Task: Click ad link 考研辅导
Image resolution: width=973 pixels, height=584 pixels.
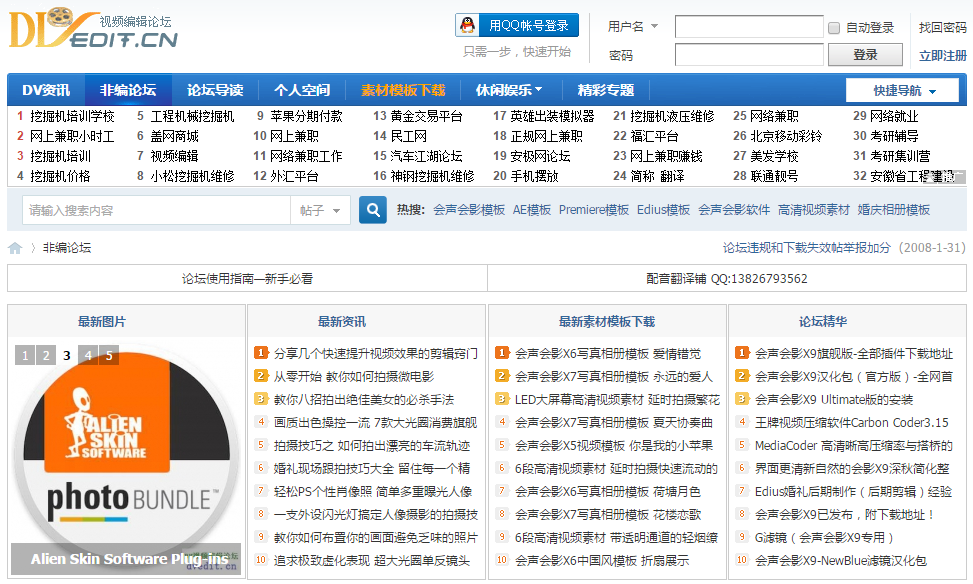Action: 894,136
